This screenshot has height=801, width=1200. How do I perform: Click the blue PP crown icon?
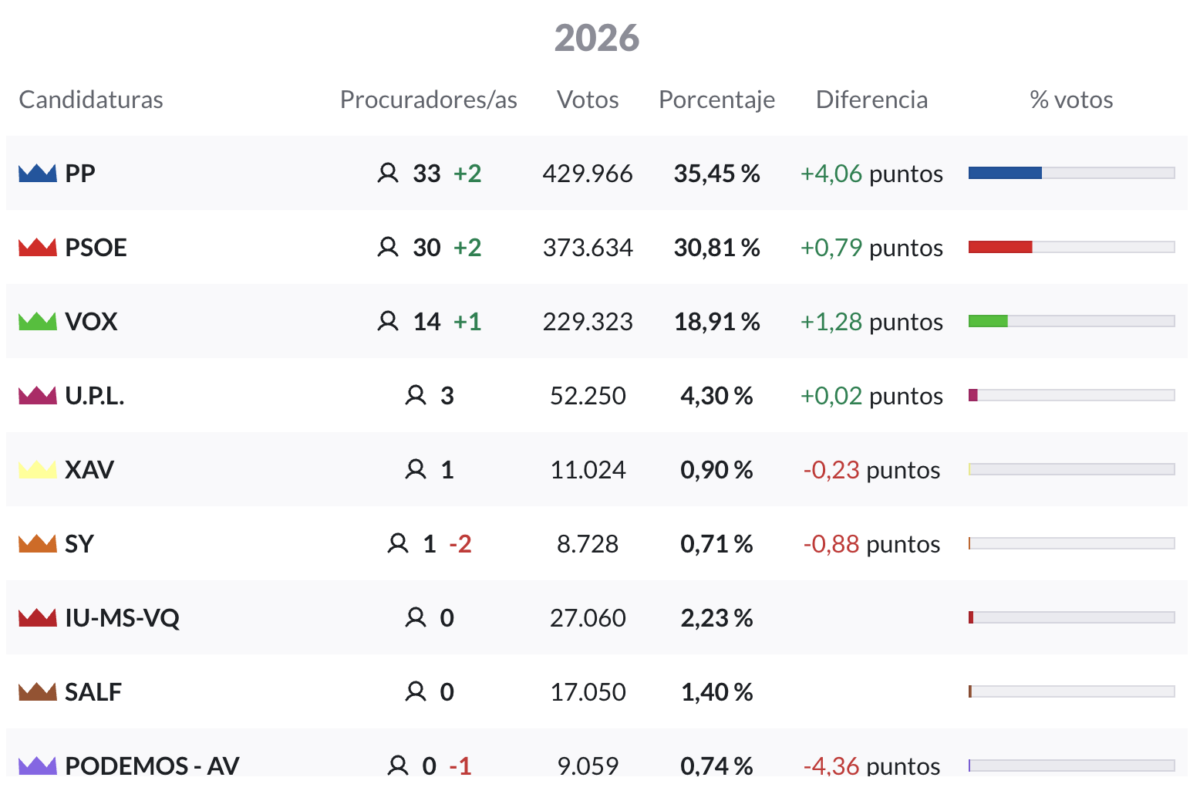37,174
